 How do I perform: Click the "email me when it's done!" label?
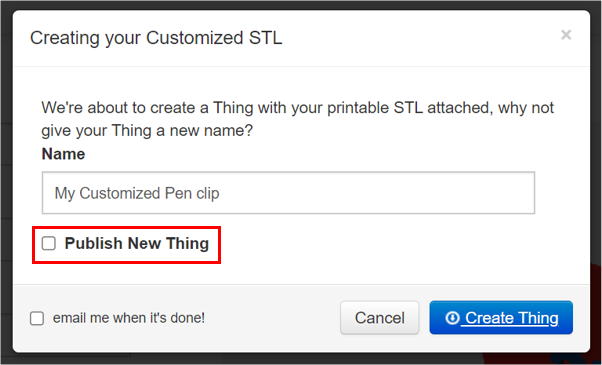[129, 318]
